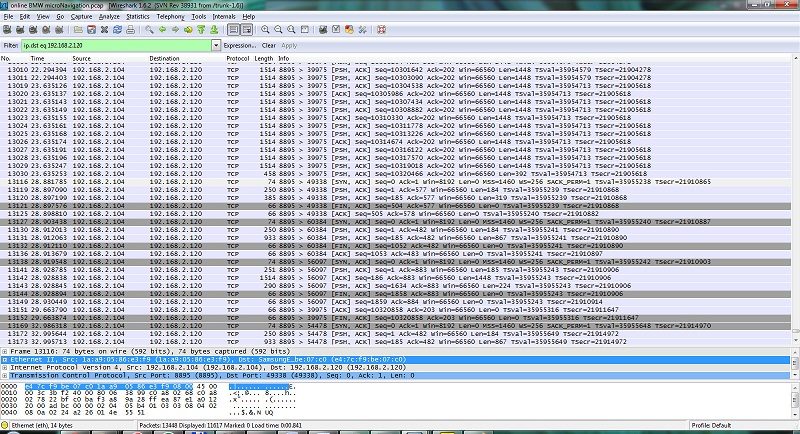The width and height of the screenshot is (800, 434).
Task: Save the capture file icon
Action: tap(91, 30)
